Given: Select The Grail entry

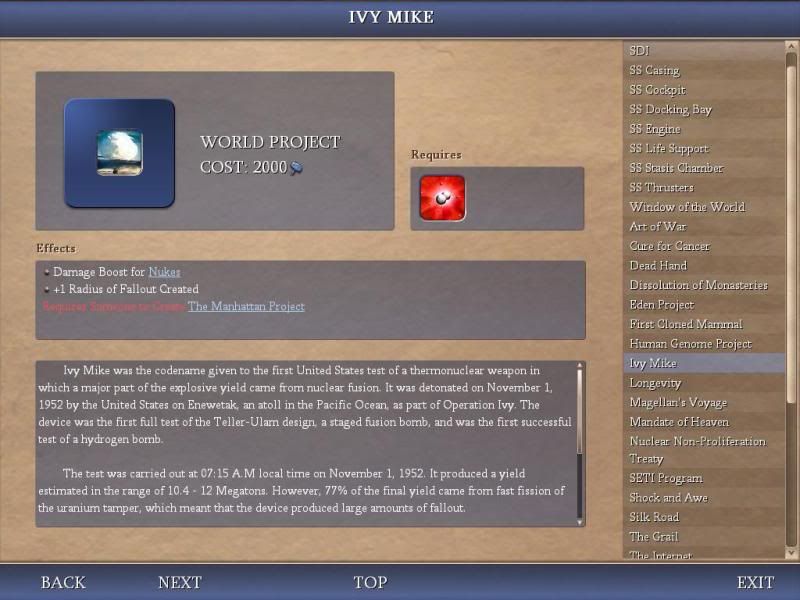Looking at the screenshot, I should point(704,536).
